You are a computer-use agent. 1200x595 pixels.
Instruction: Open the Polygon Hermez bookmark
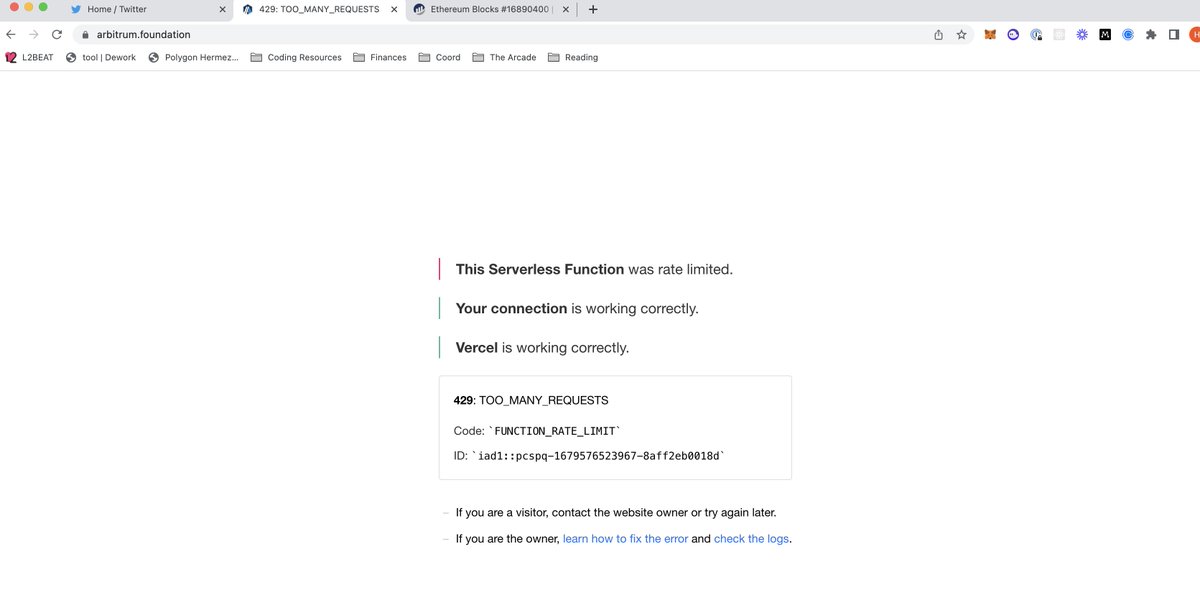(x=193, y=57)
